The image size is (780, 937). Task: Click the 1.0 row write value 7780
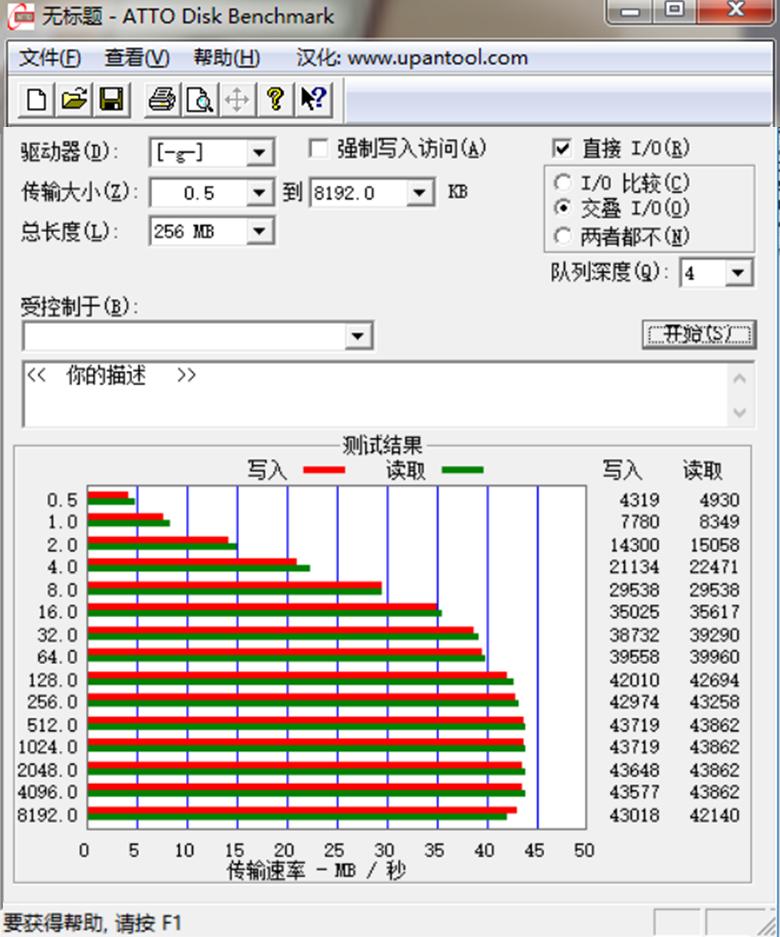click(640, 522)
